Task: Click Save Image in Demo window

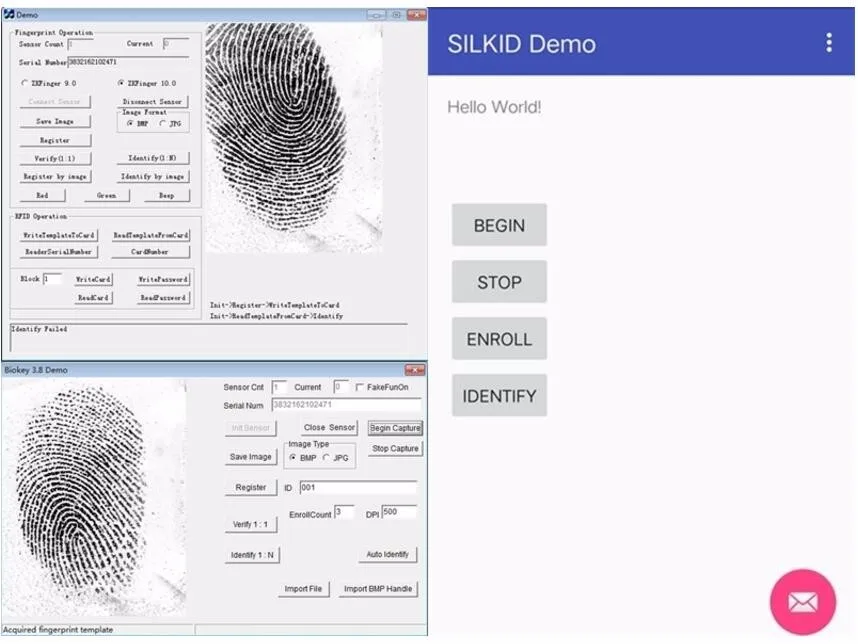Action: click(x=55, y=121)
